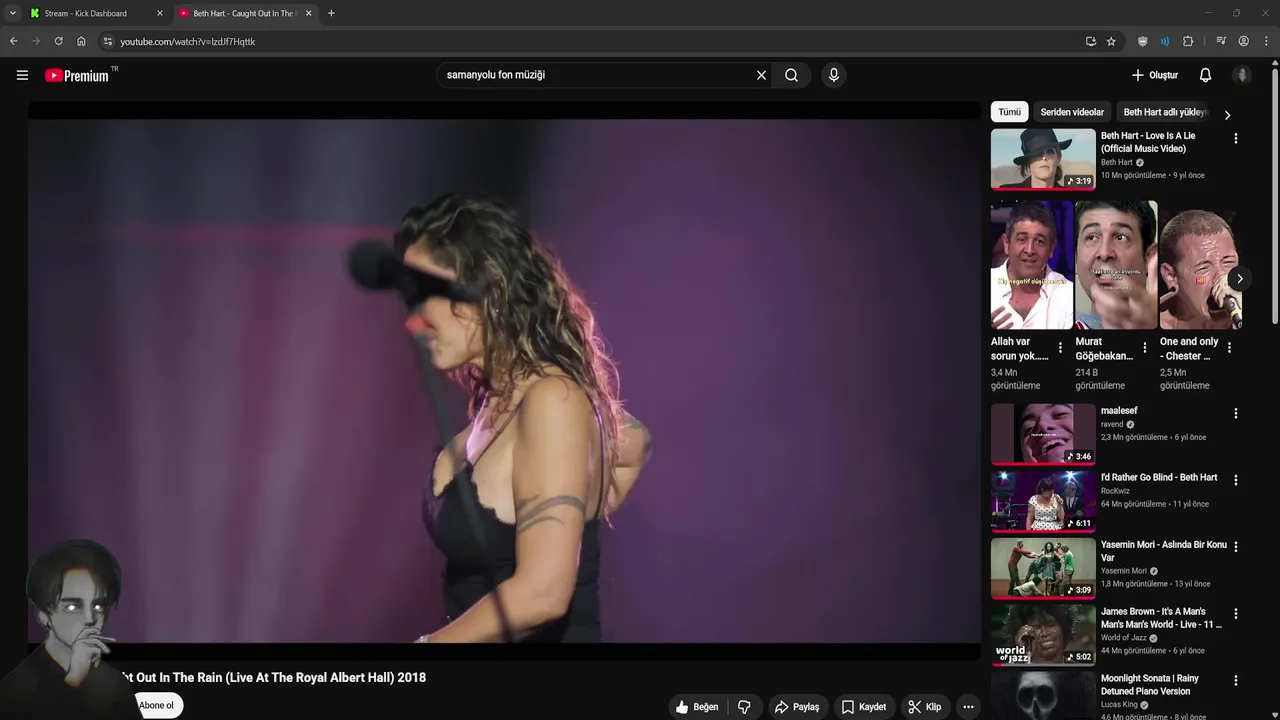Open options for Love Is A Lie video
This screenshot has width=1280, height=720.
1235,139
